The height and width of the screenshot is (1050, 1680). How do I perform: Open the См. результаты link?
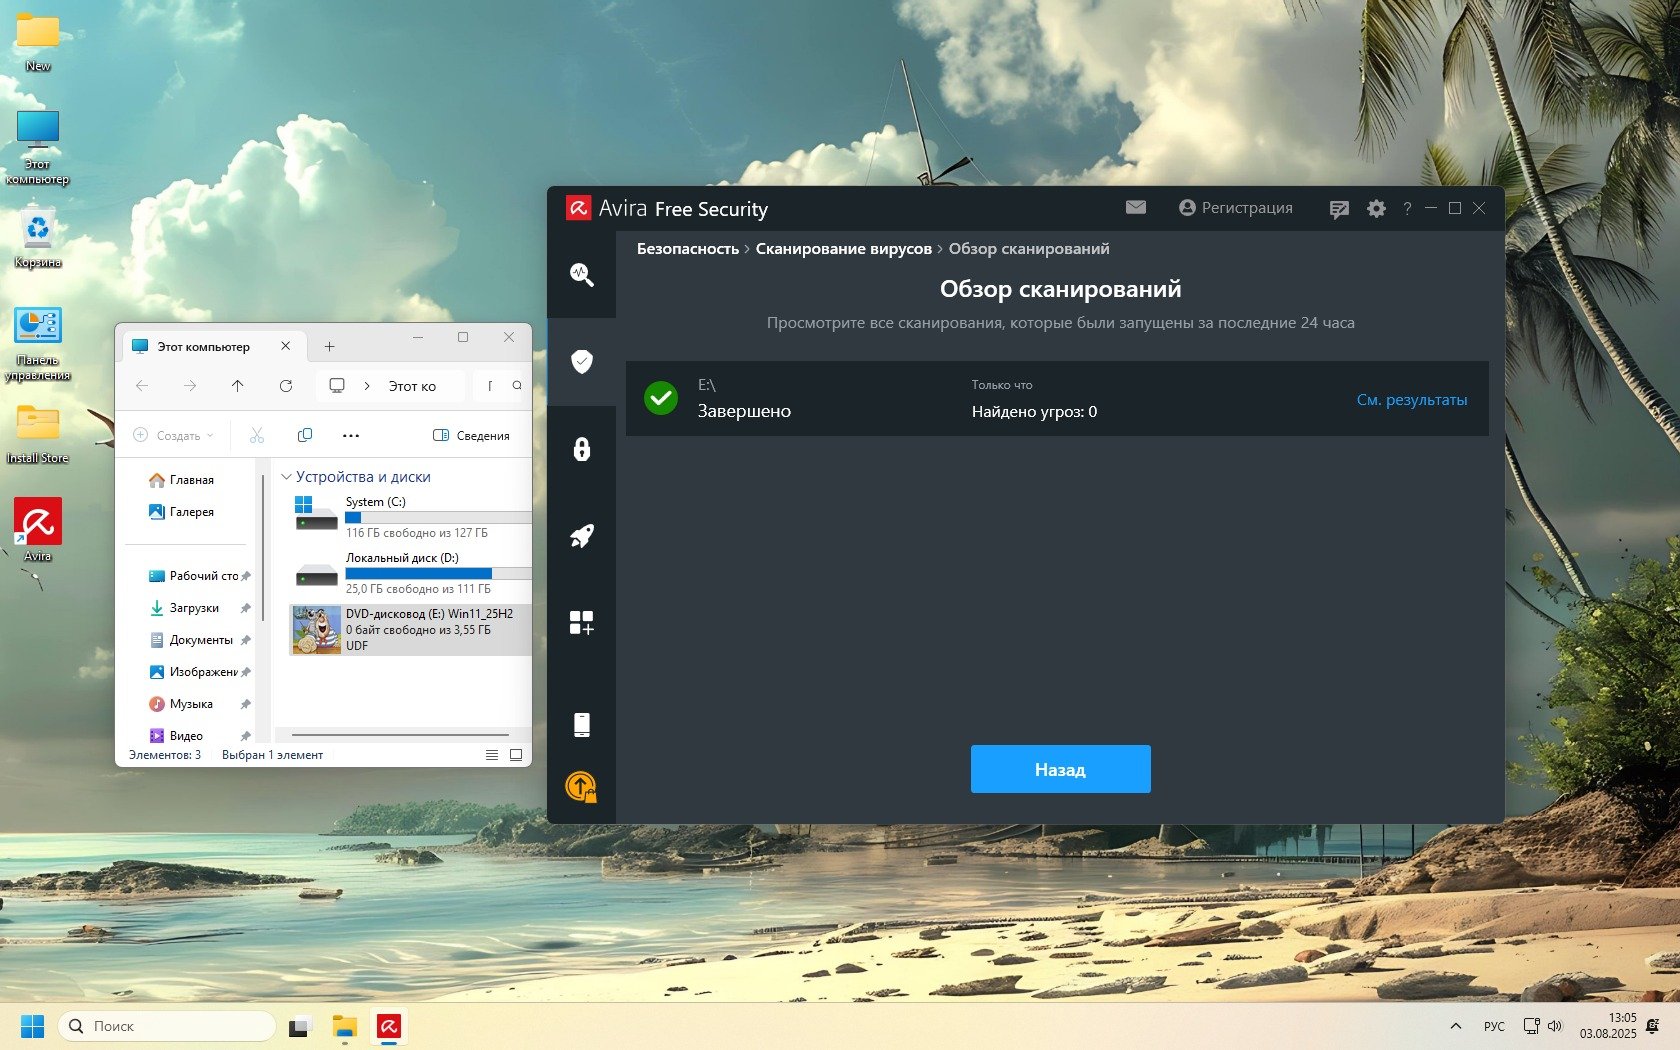tap(1411, 400)
